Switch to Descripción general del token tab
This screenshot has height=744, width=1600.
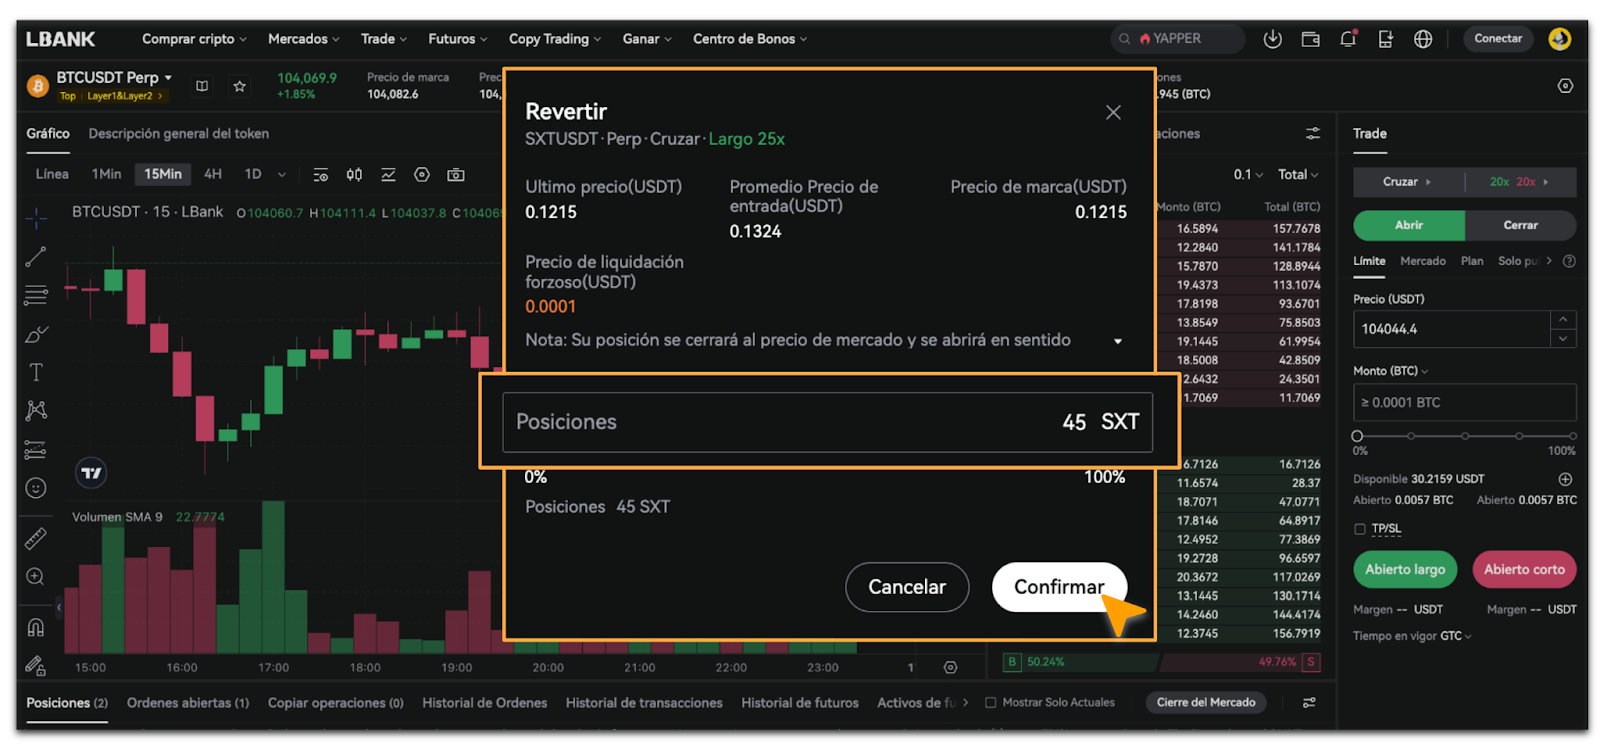[x=178, y=133]
